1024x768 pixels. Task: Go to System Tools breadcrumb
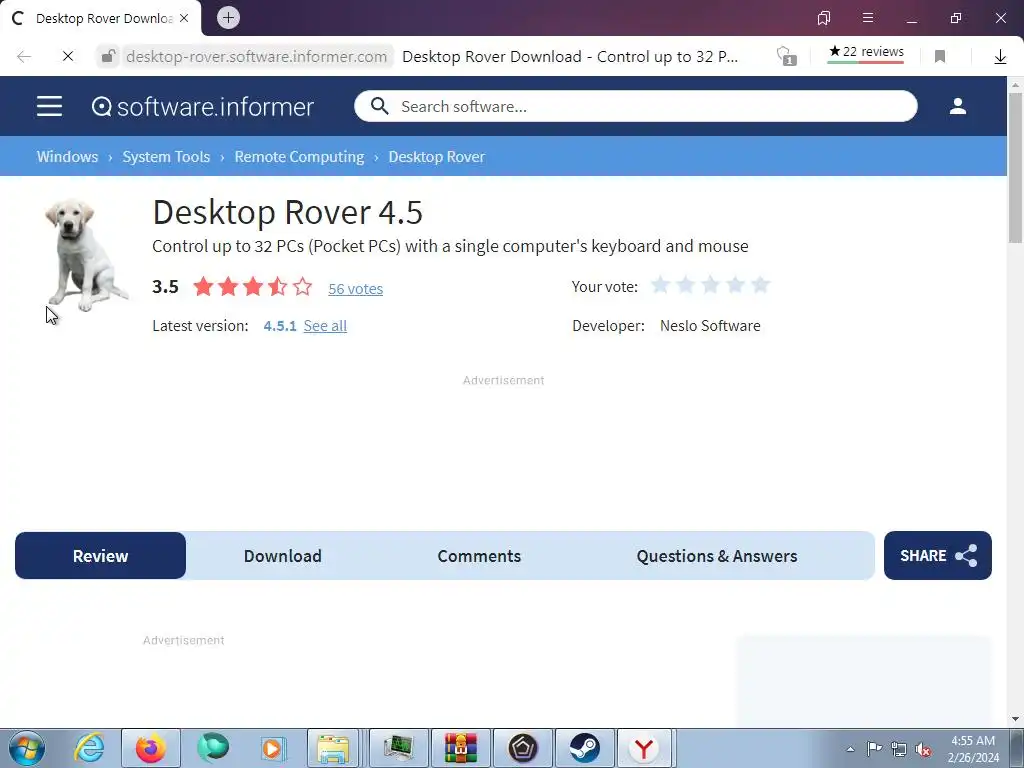pos(166,157)
